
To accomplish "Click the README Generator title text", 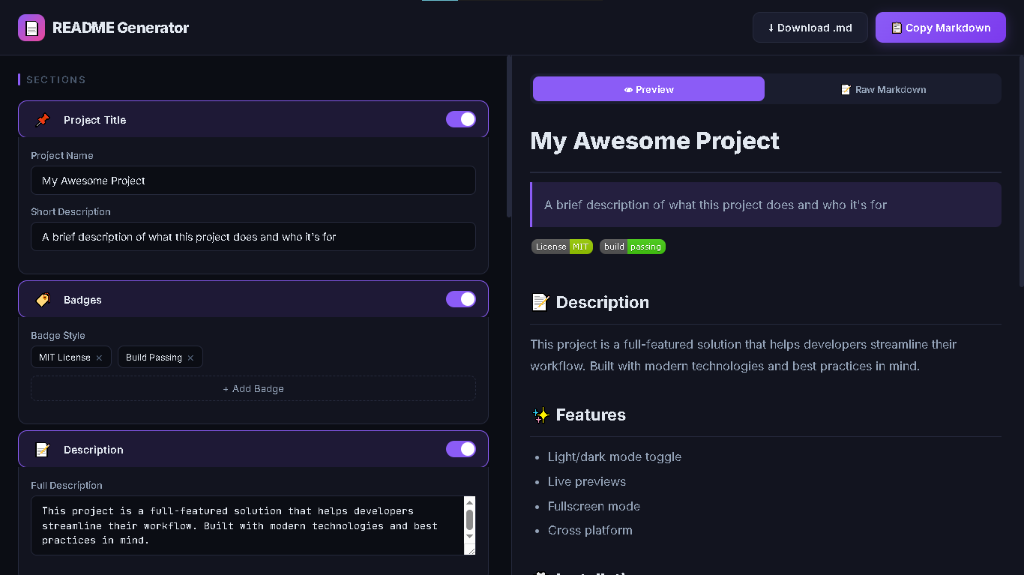I will pos(120,27).
